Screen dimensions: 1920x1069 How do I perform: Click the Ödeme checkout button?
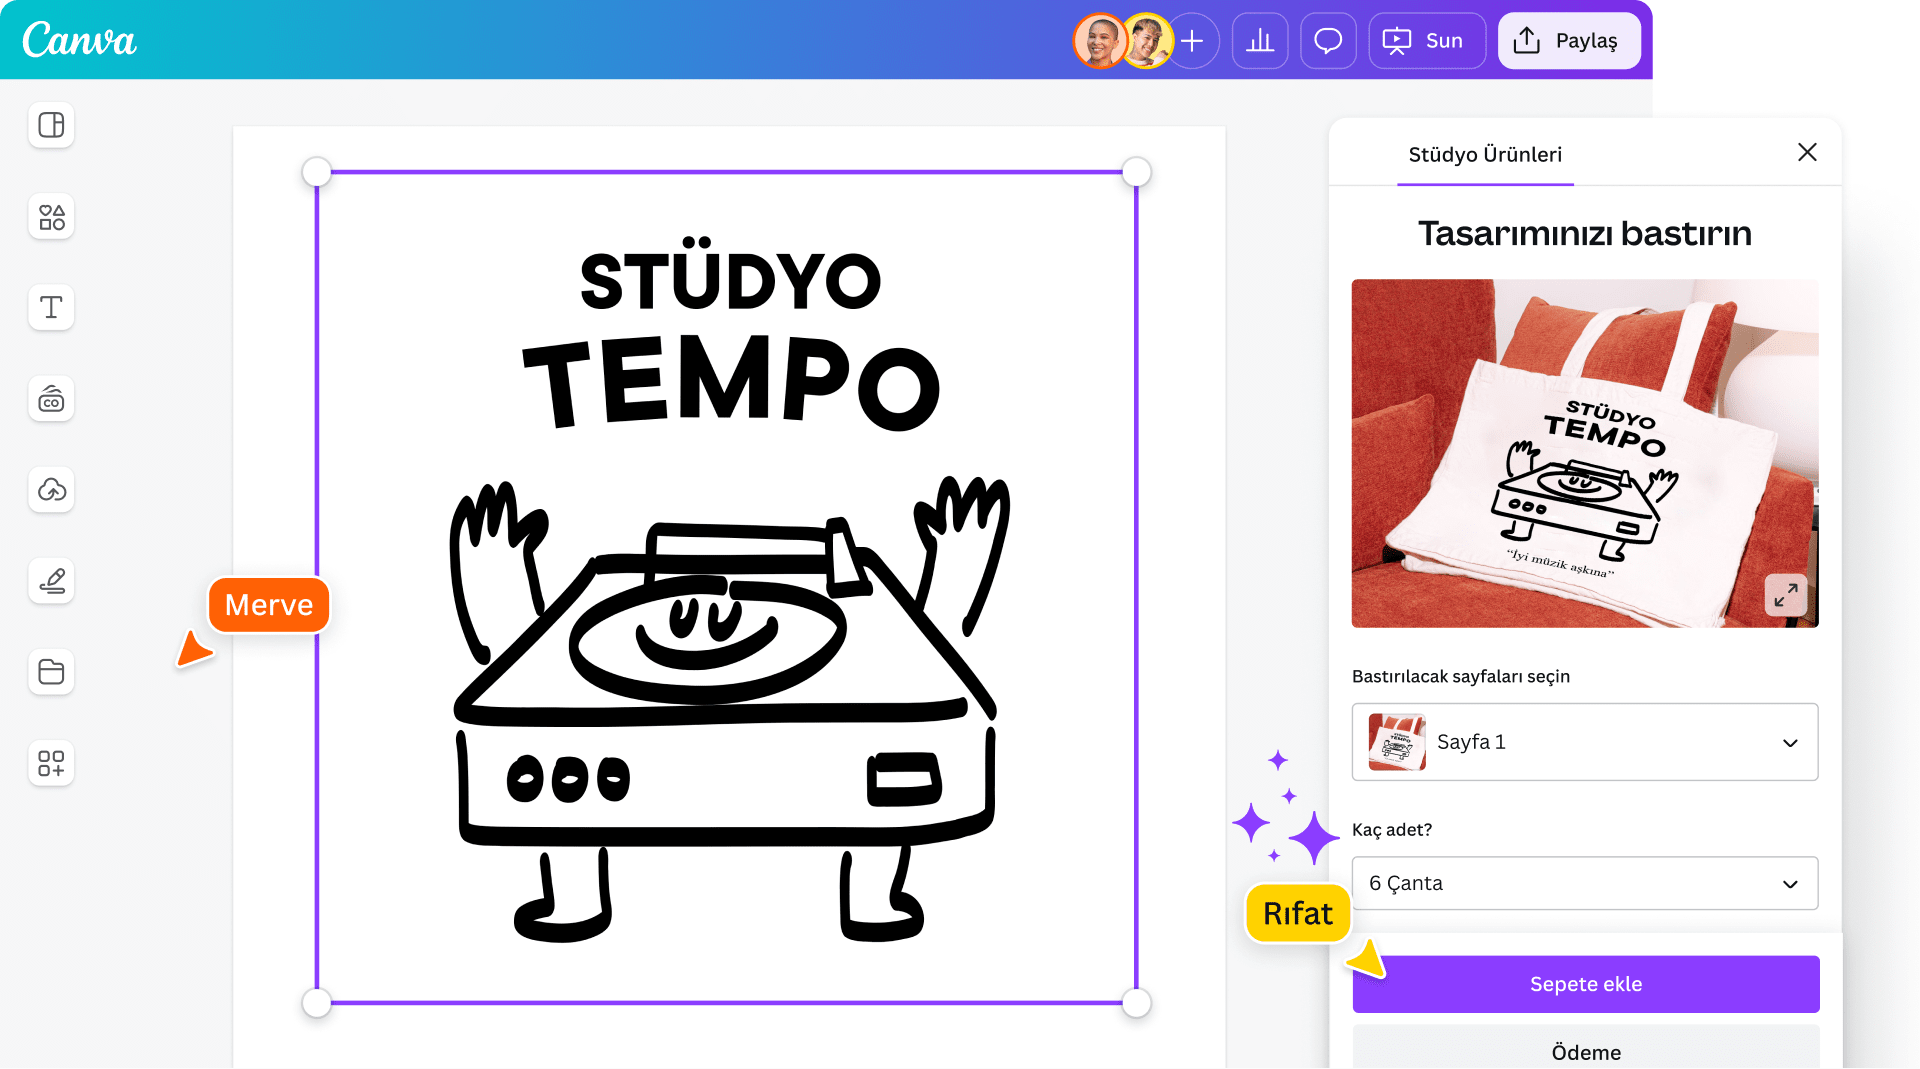1585,1051
